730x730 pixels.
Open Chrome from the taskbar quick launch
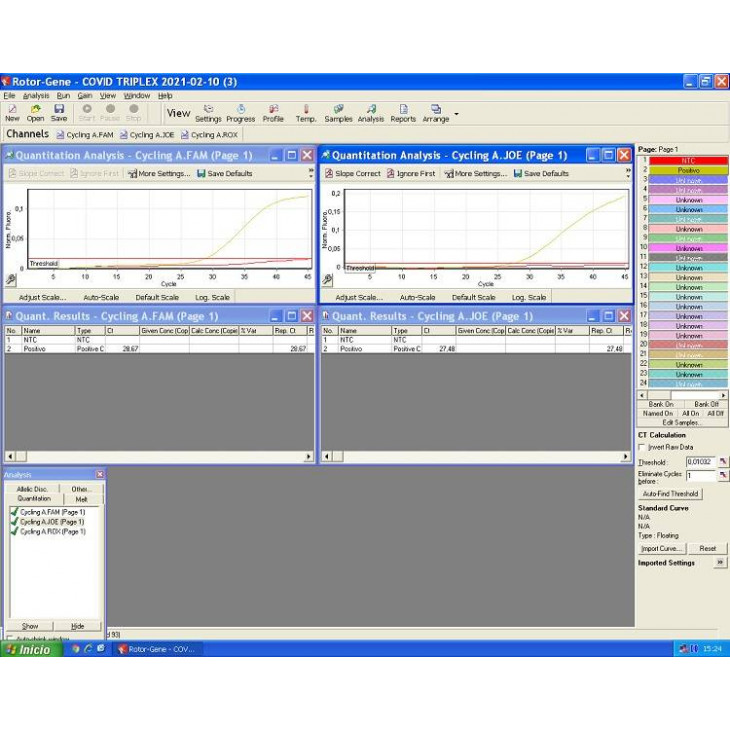pyautogui.click(x=76, y=649)
